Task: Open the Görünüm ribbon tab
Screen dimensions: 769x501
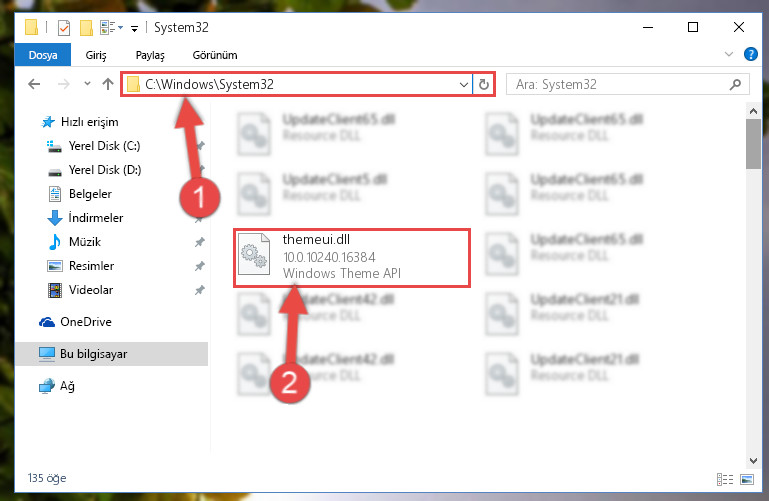Action: click(215, 55)
